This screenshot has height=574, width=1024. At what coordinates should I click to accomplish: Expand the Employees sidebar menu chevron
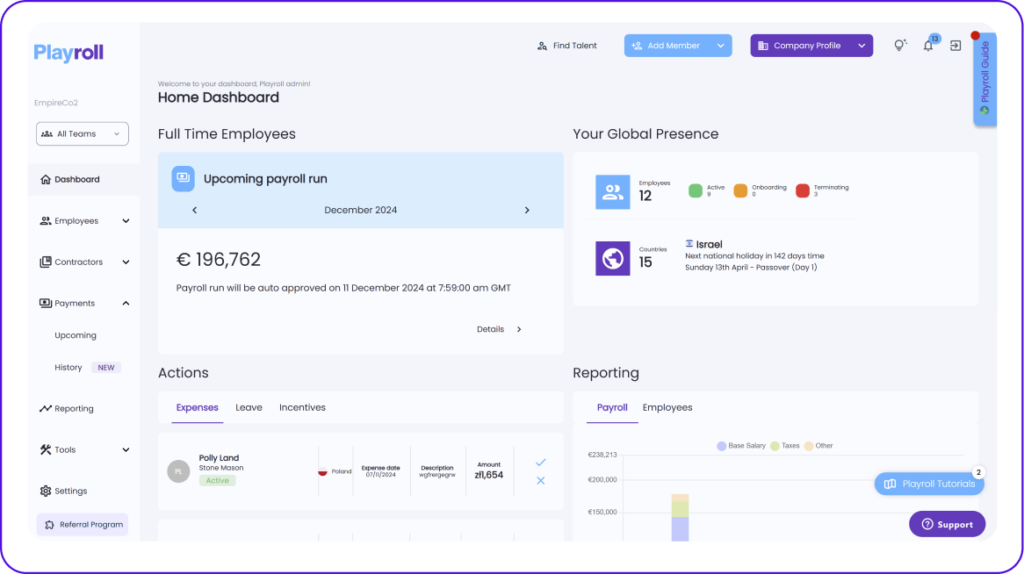125,221
